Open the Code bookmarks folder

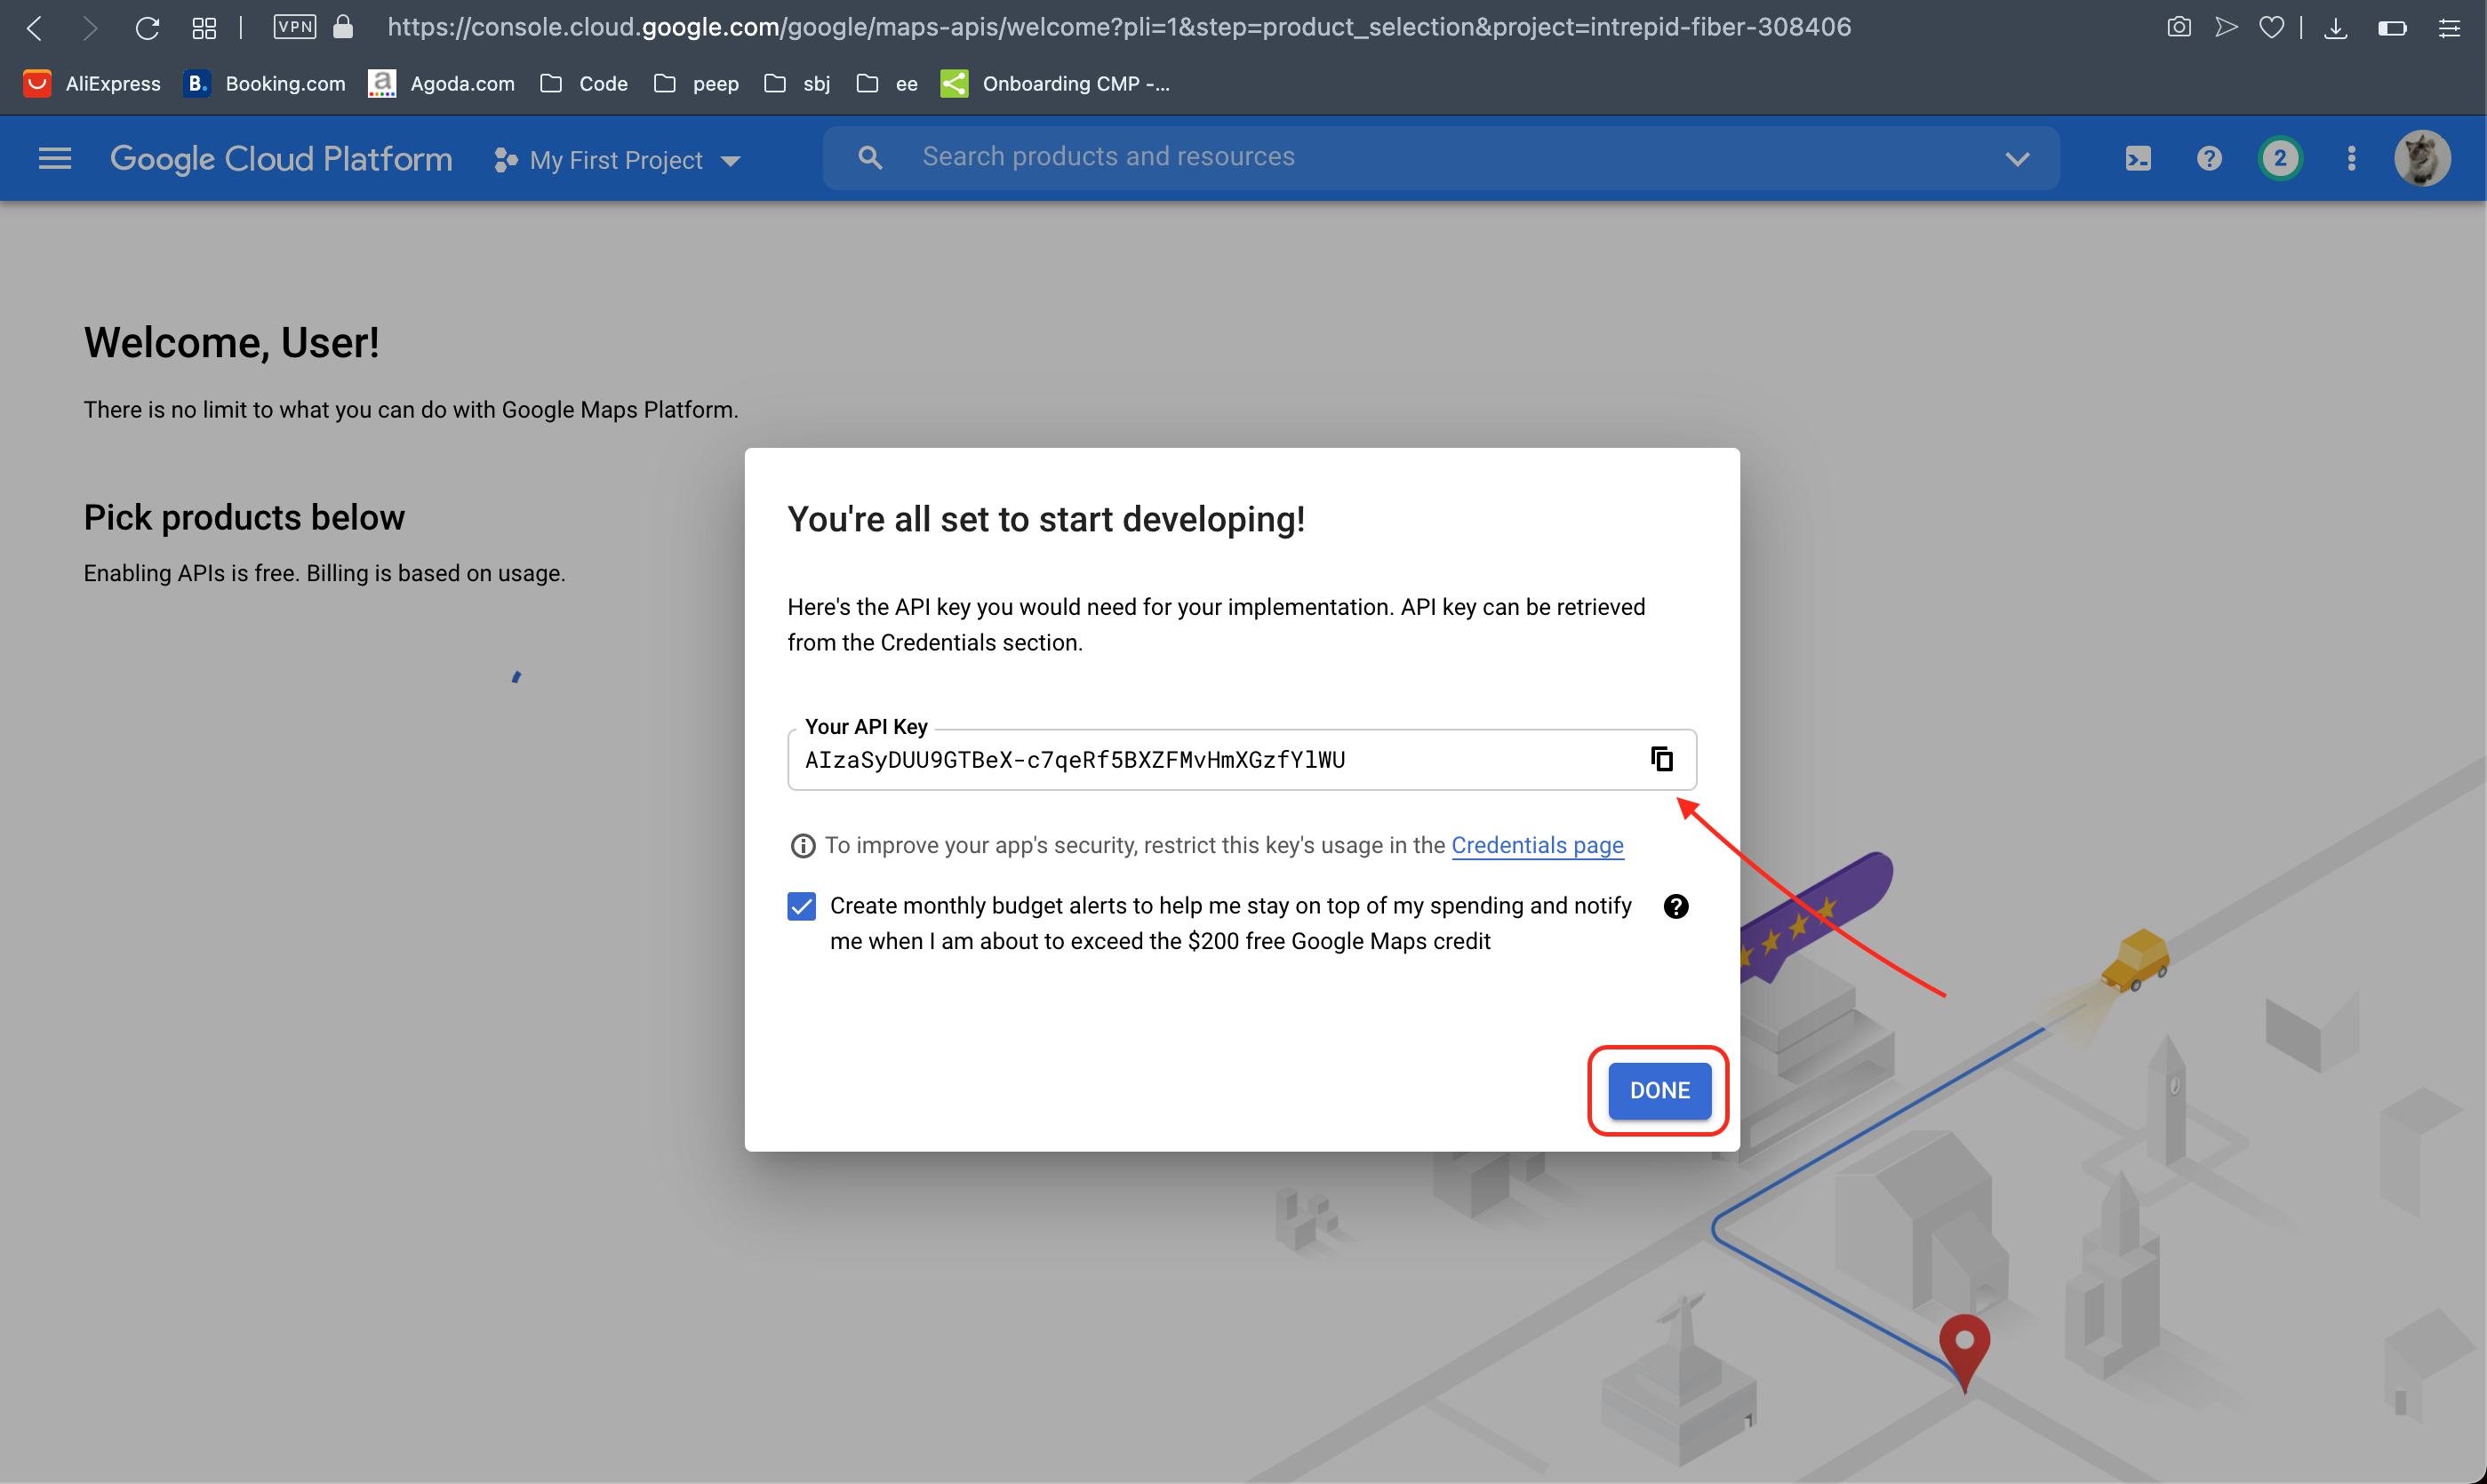point(584,84)
